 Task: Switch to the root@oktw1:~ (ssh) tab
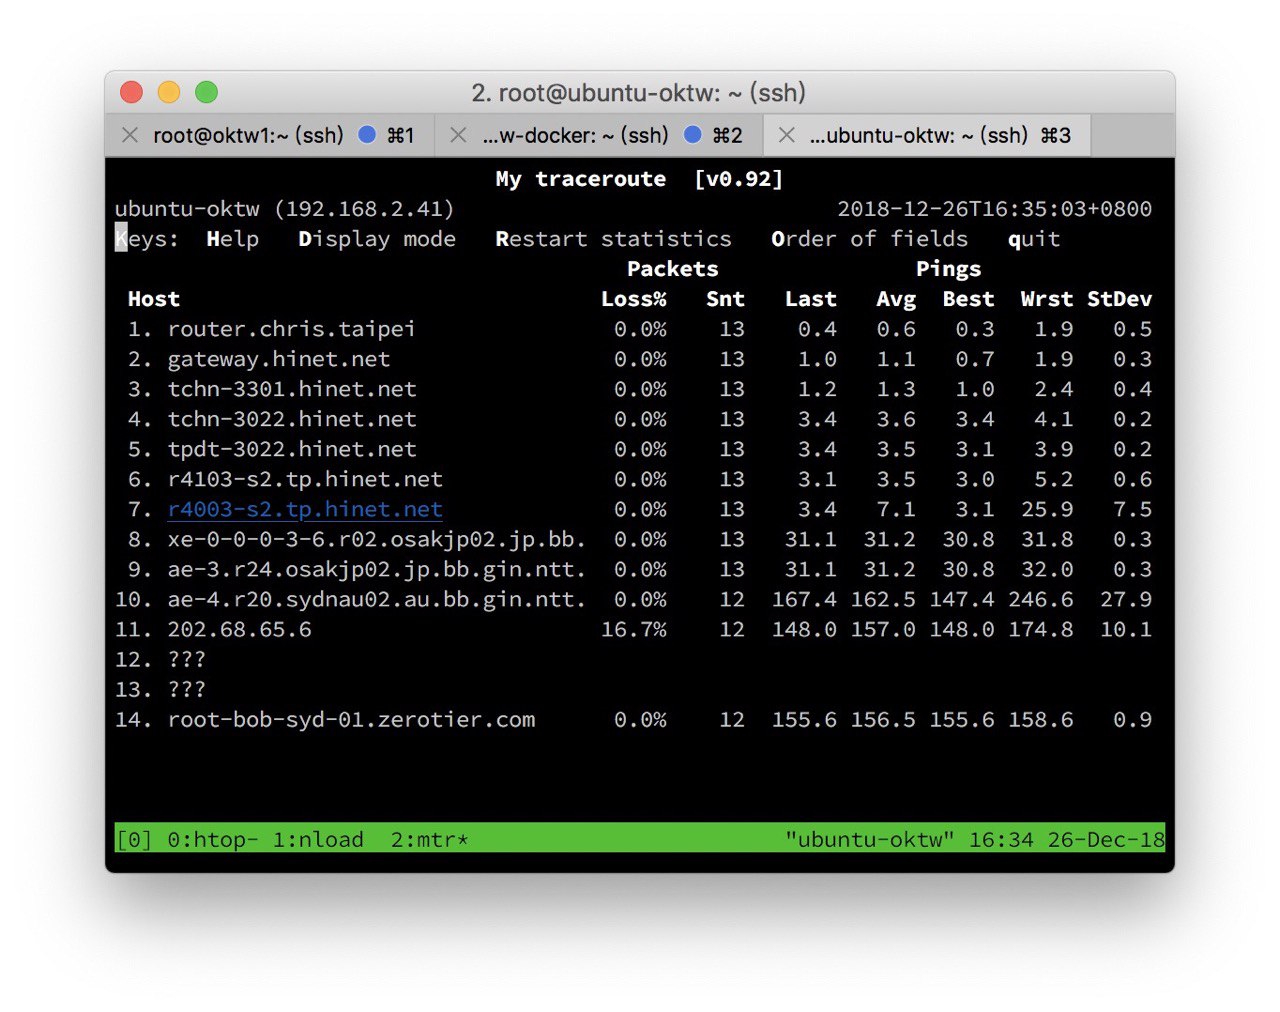click(x=270, y=135)
